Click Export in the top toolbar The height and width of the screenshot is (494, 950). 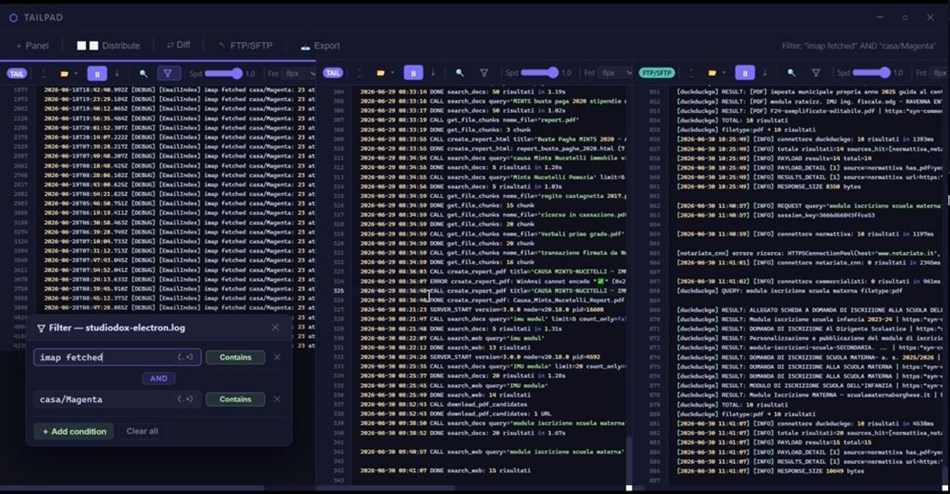(x=320, y=45)
